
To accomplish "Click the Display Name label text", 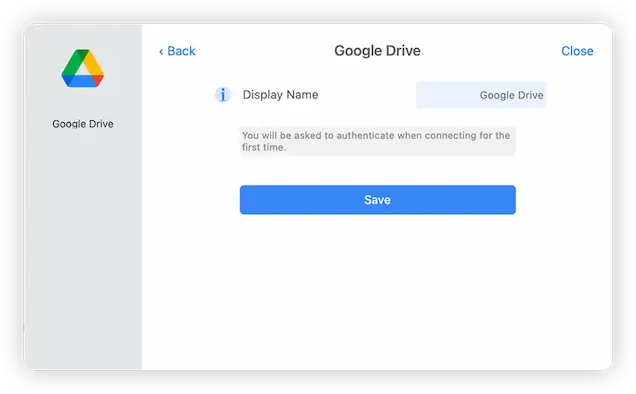I will click(x=280, y=95).
